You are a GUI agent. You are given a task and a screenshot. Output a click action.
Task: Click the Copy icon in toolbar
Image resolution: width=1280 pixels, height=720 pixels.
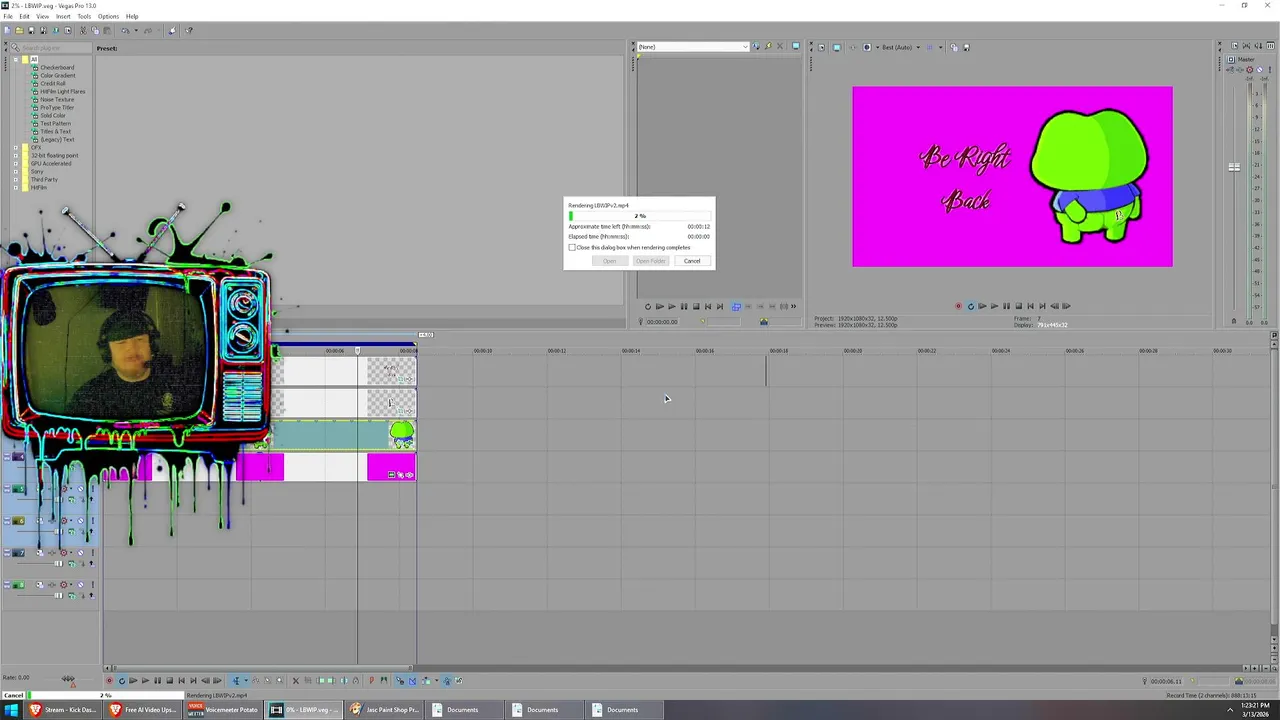coord(95,30)
